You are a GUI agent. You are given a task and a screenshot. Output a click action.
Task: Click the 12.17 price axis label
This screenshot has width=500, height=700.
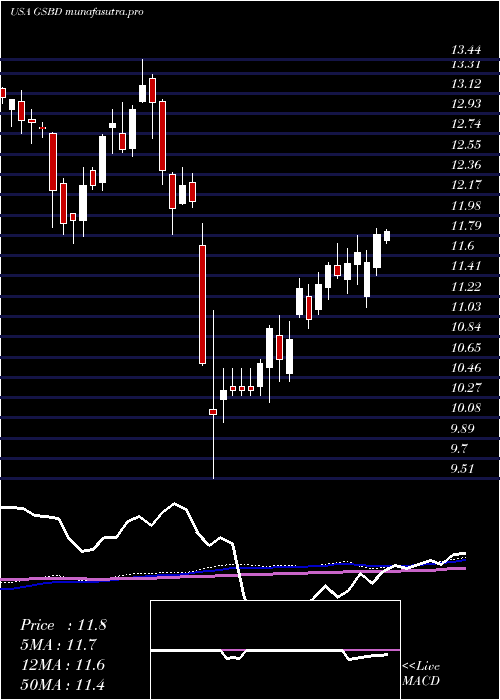coord(467,185)
